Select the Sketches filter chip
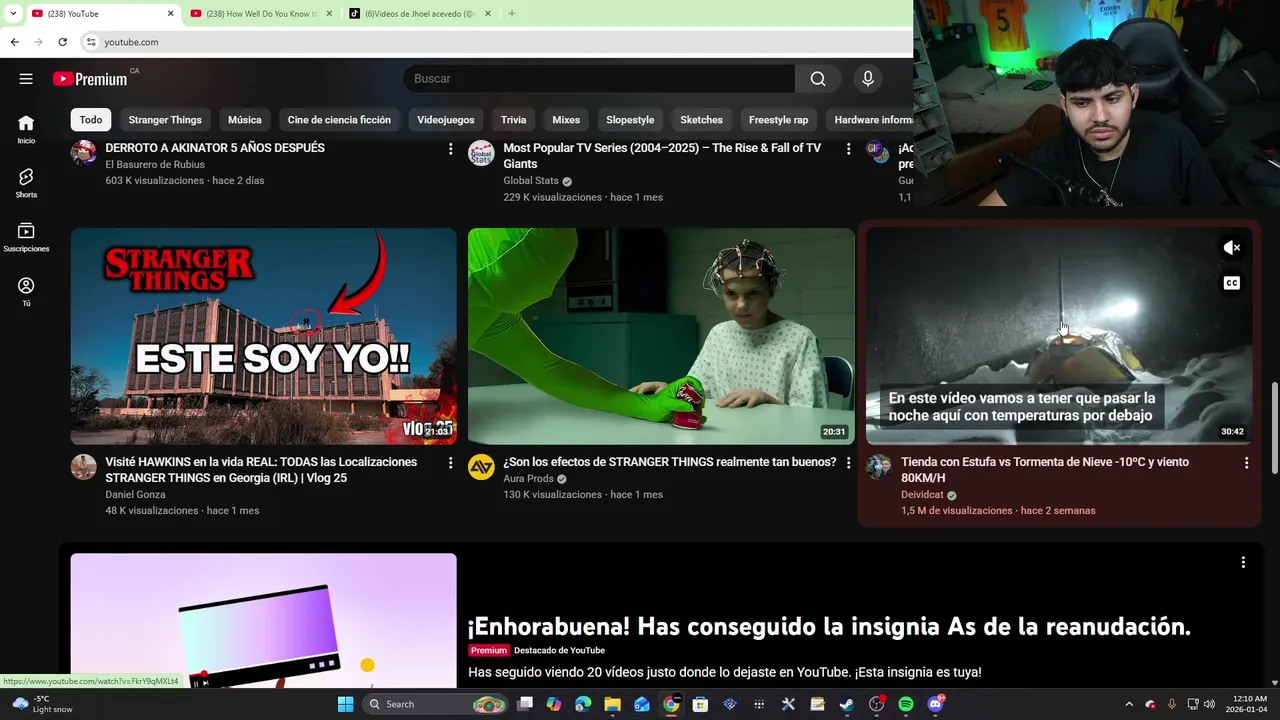The image size is (1280, 720). pos(701,120)
